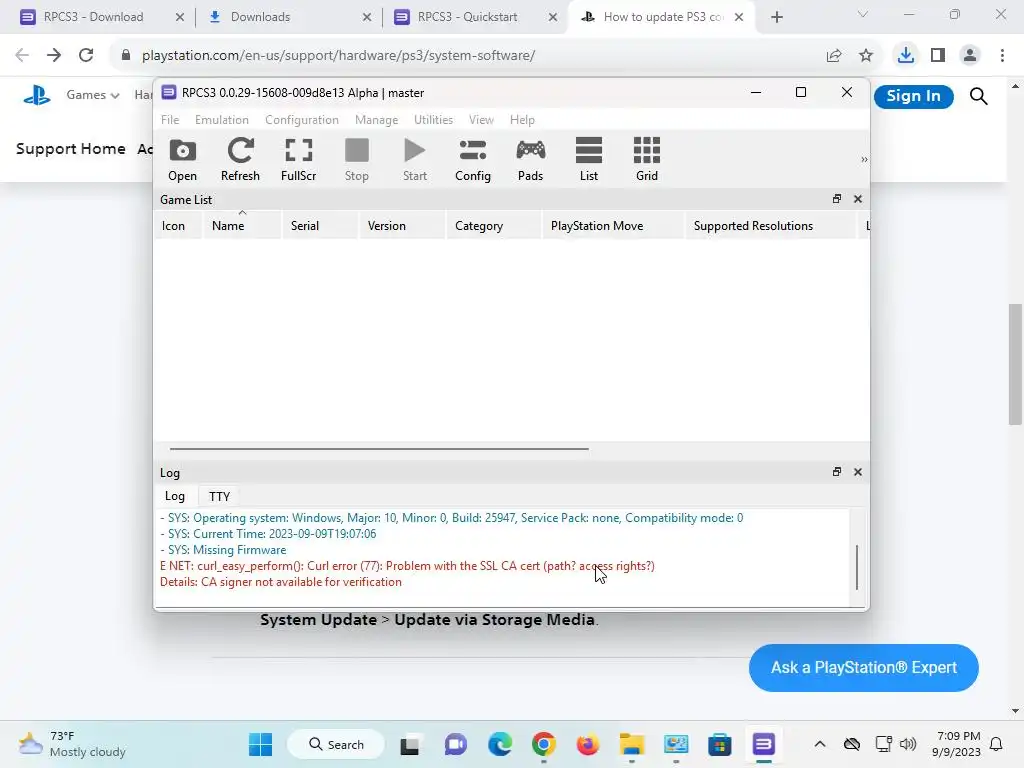This screenshot has height=768, width=1024.
Task: Sort game list by Name column
Action: [x=242, y=225]
